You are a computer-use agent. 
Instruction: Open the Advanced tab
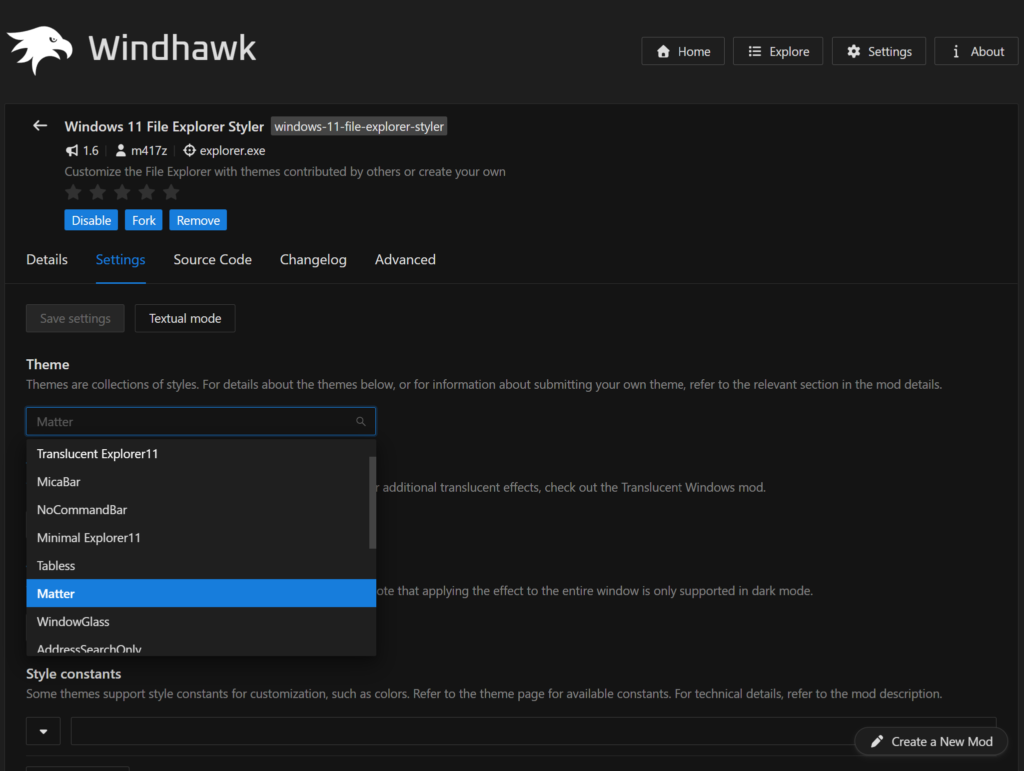click(405, 259)
